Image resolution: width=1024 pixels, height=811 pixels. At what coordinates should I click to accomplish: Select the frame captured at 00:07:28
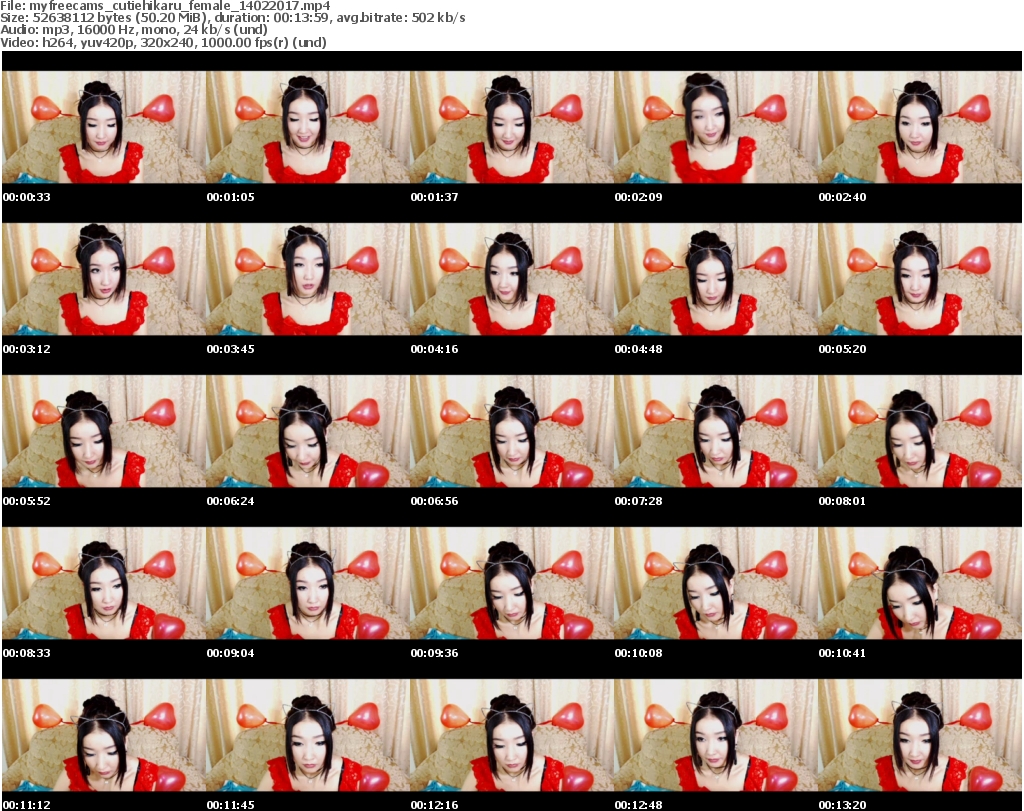(x=716, y=432)
